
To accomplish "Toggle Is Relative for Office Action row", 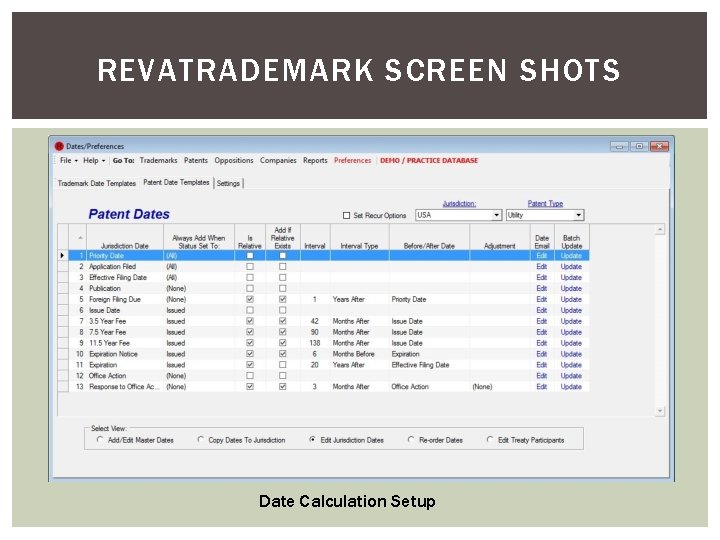I will [250, 376].
